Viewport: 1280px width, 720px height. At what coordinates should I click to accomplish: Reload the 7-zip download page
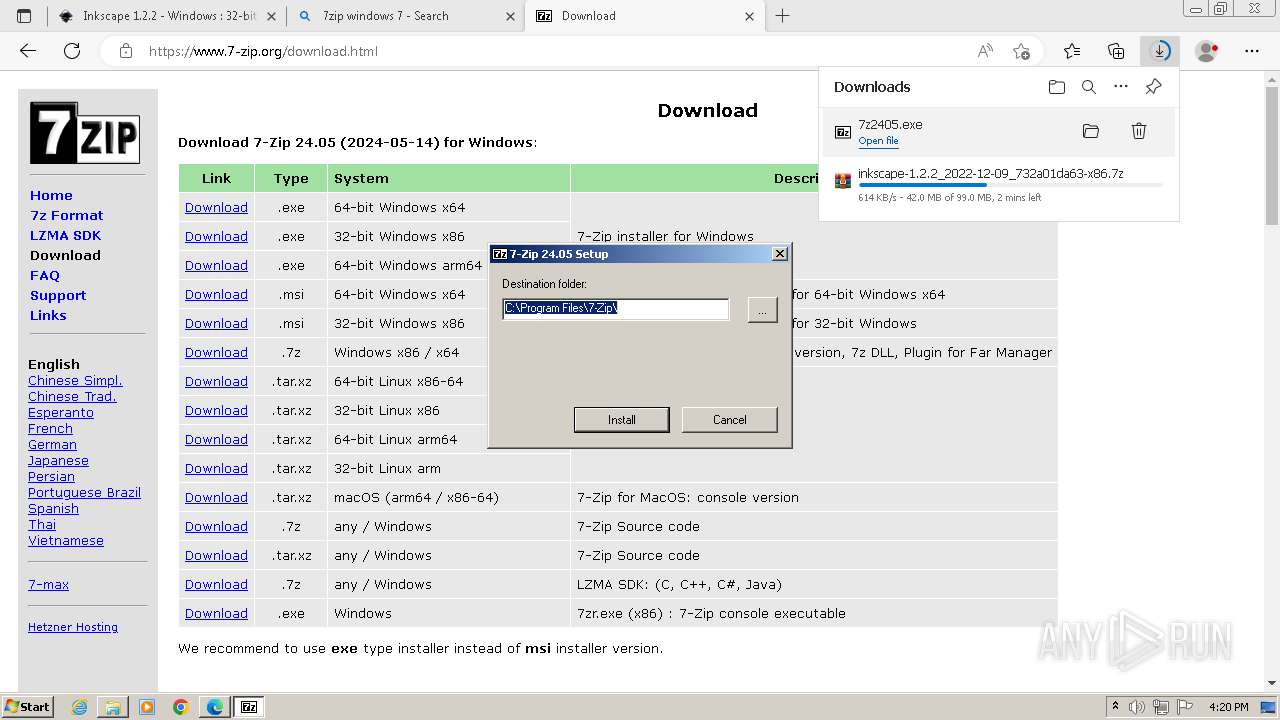pos(72,51)
